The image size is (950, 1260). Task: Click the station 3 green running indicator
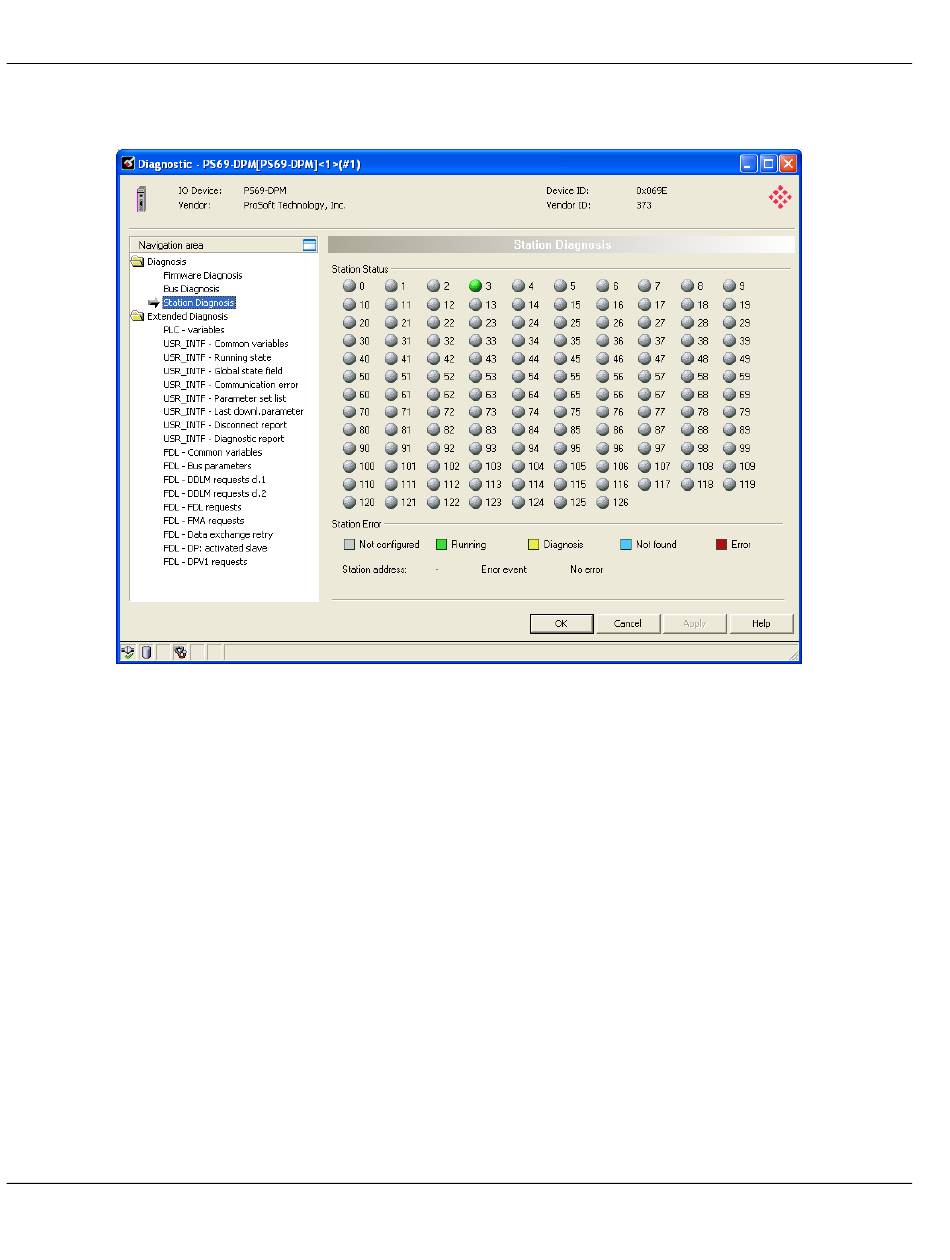tap(476, 286)
